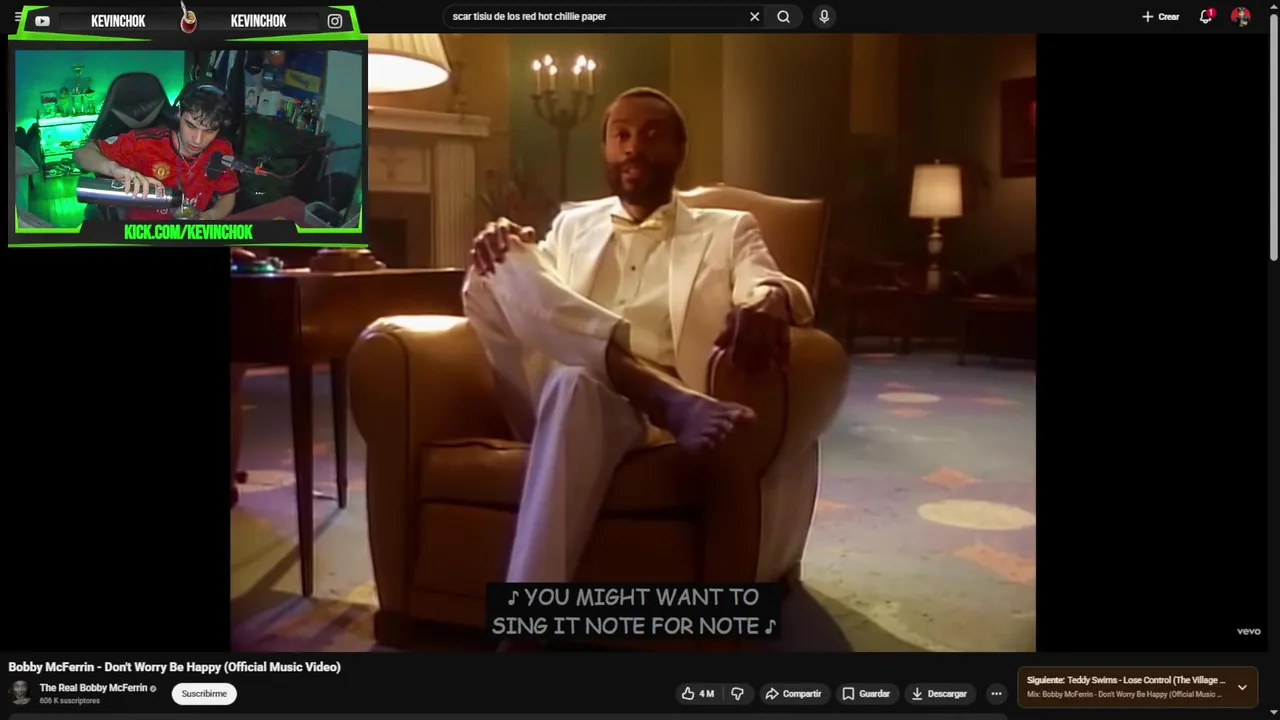1280x720 pixels.
Task: Dislike the video with the thumbs down
Action: 738,694
